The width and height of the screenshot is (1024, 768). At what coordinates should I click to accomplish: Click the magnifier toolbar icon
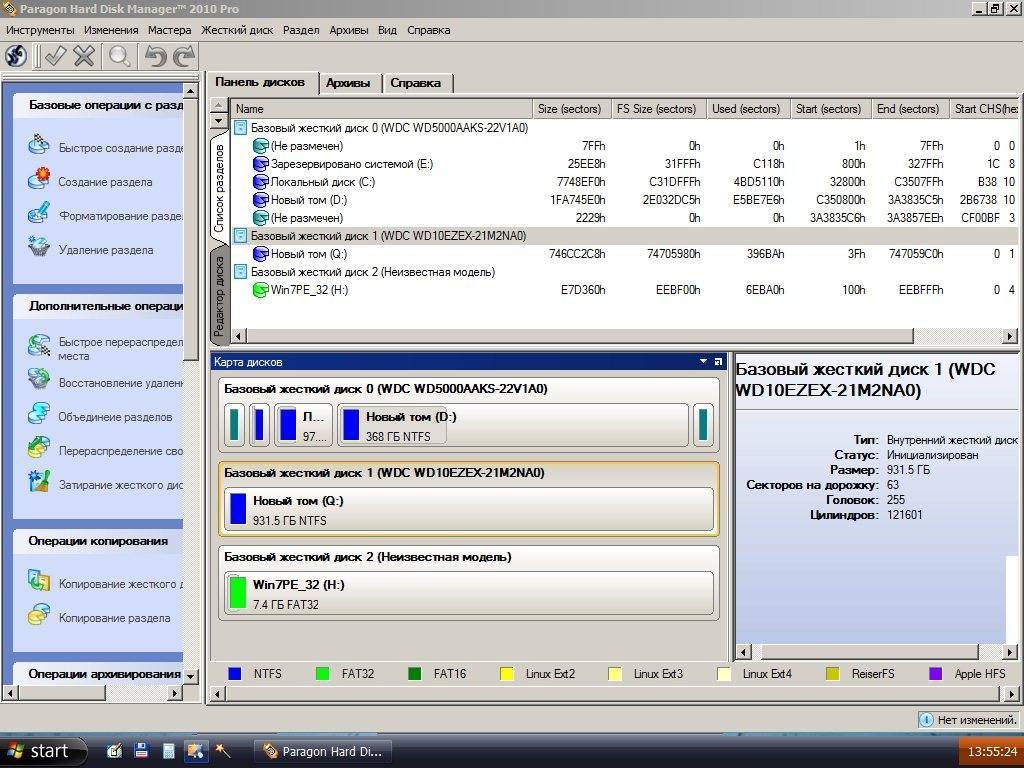pos(120,56)
